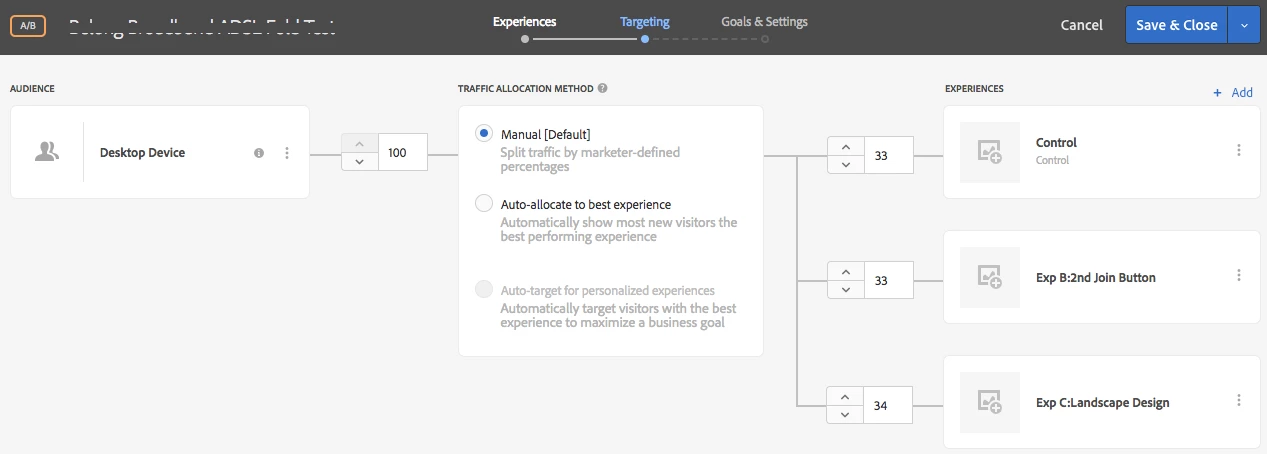This screenshot has width=1267, height=454.
Task: Click the Control experience image placeholder
Action: [989, 151]
